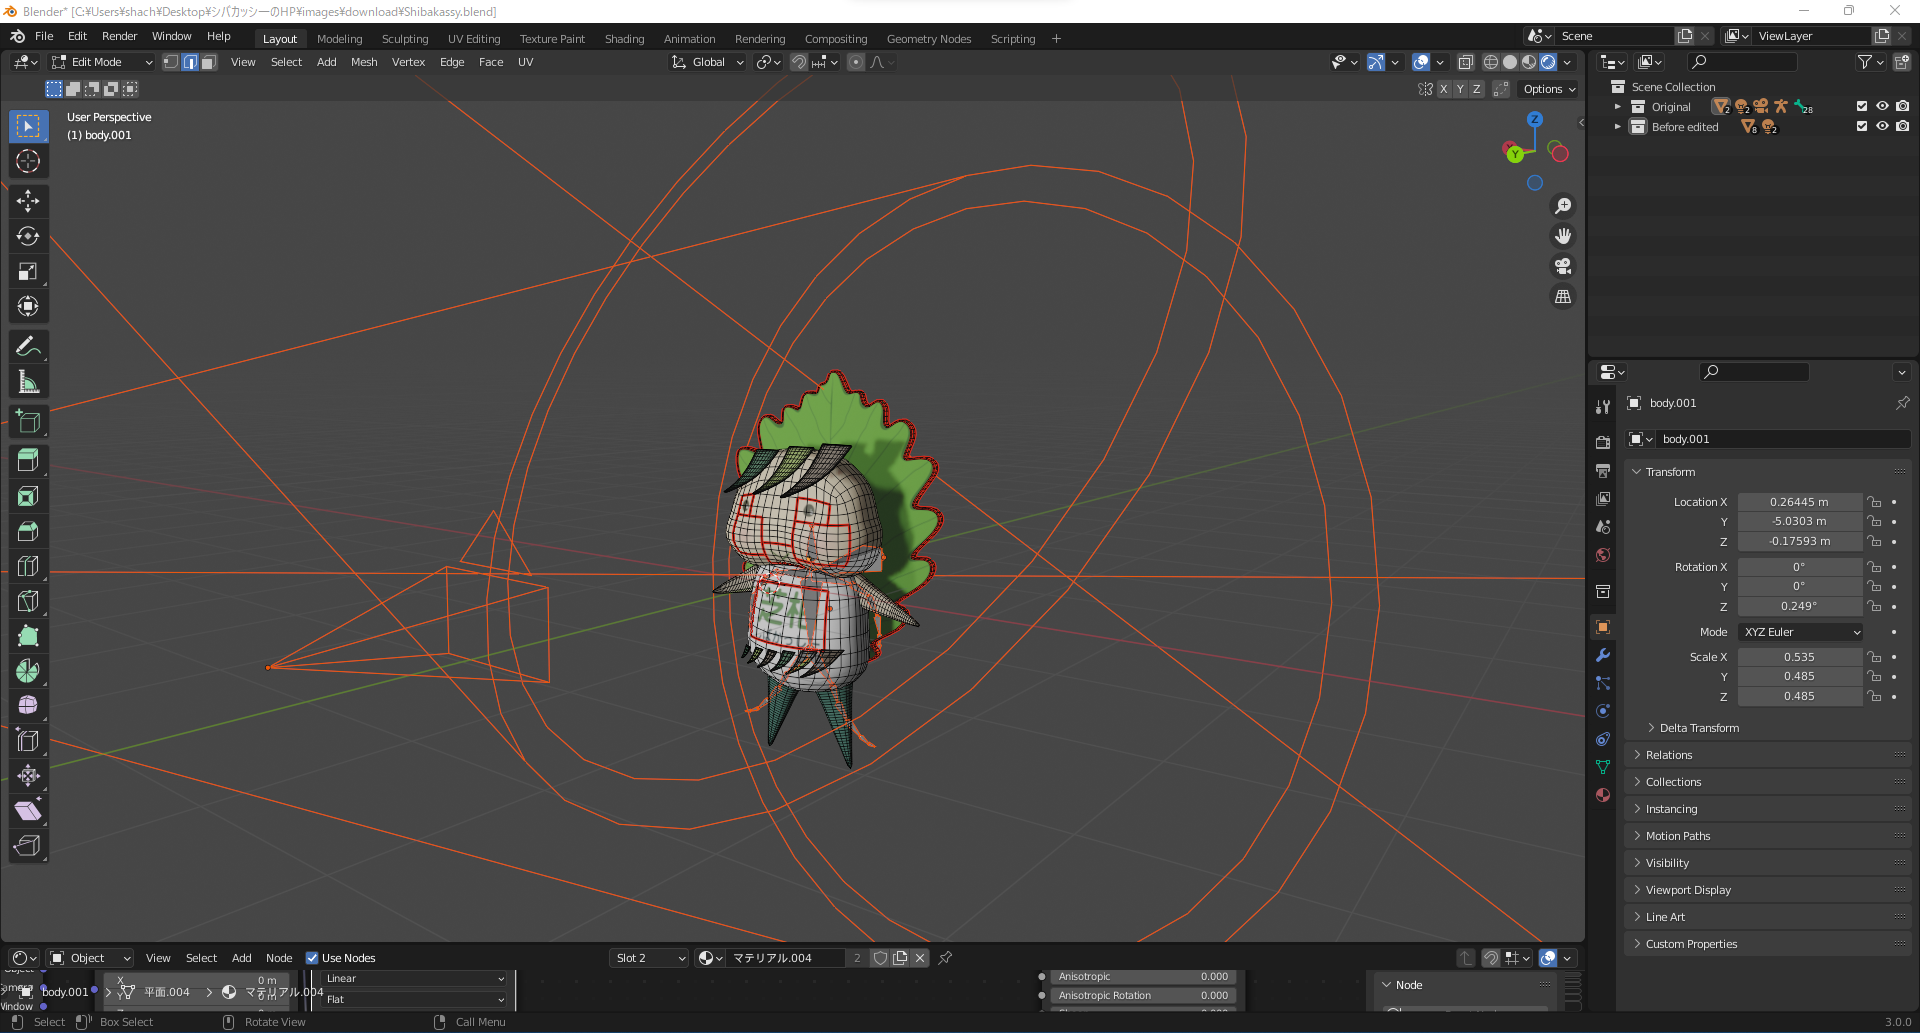The image size is (1920, 1033).
Task: Exclude Before edited collection from view layer
Action: 1861,127
